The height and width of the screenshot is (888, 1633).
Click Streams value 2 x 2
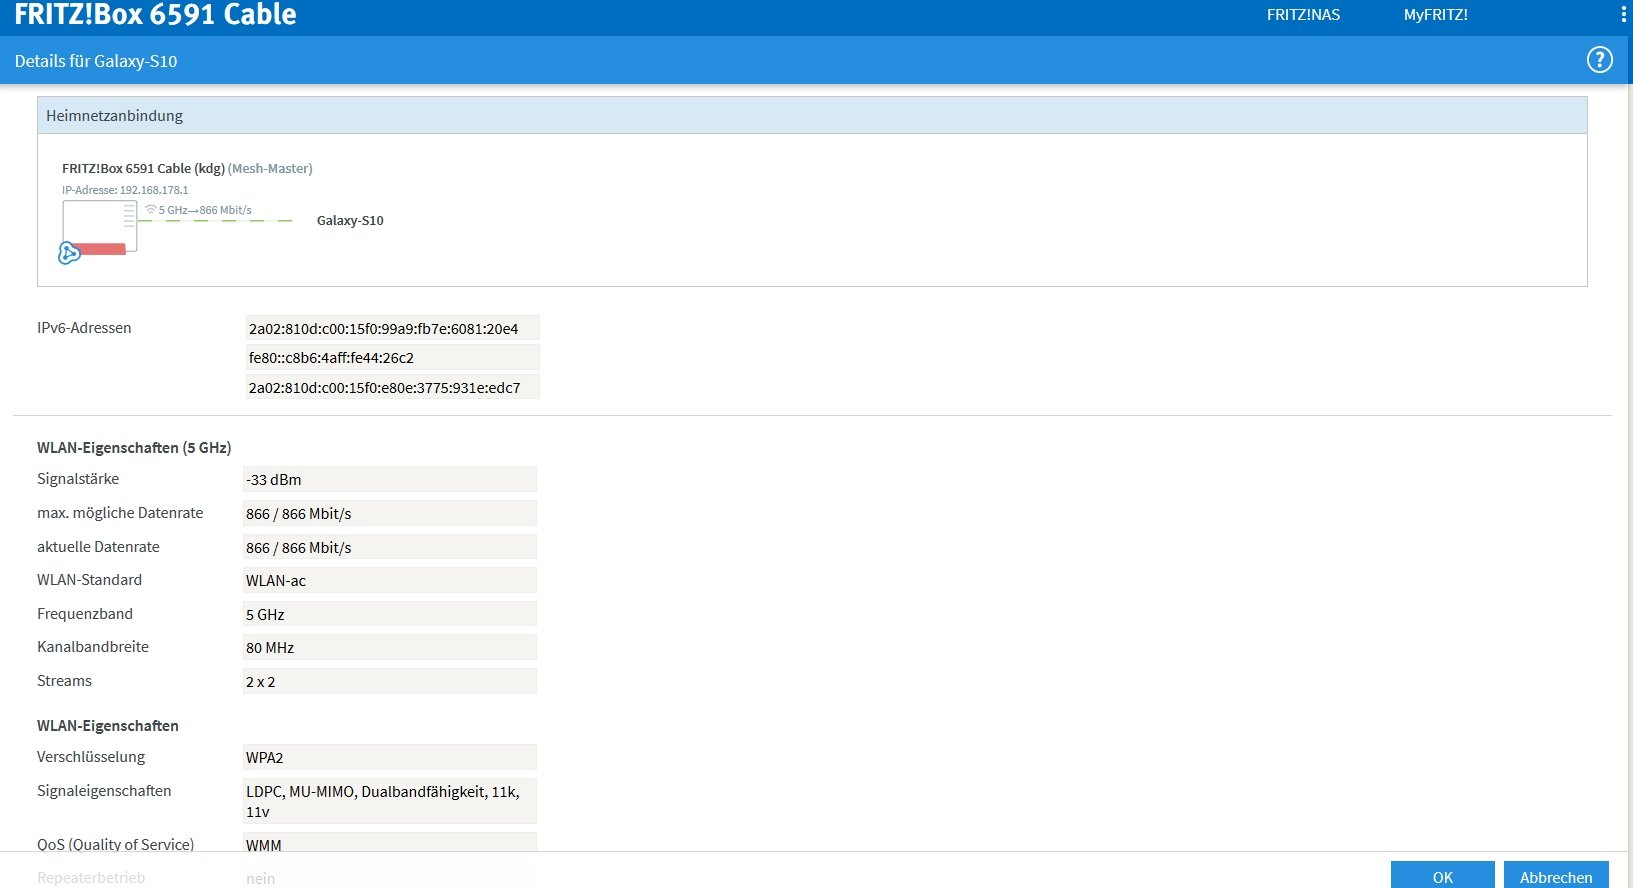[389, 681]
